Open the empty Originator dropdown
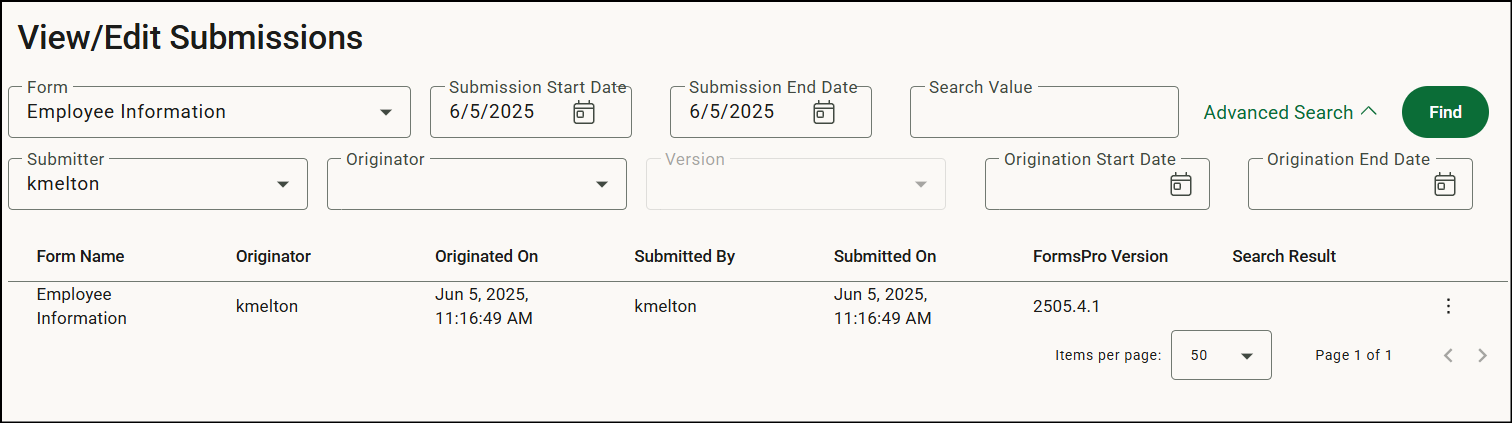 477,184
